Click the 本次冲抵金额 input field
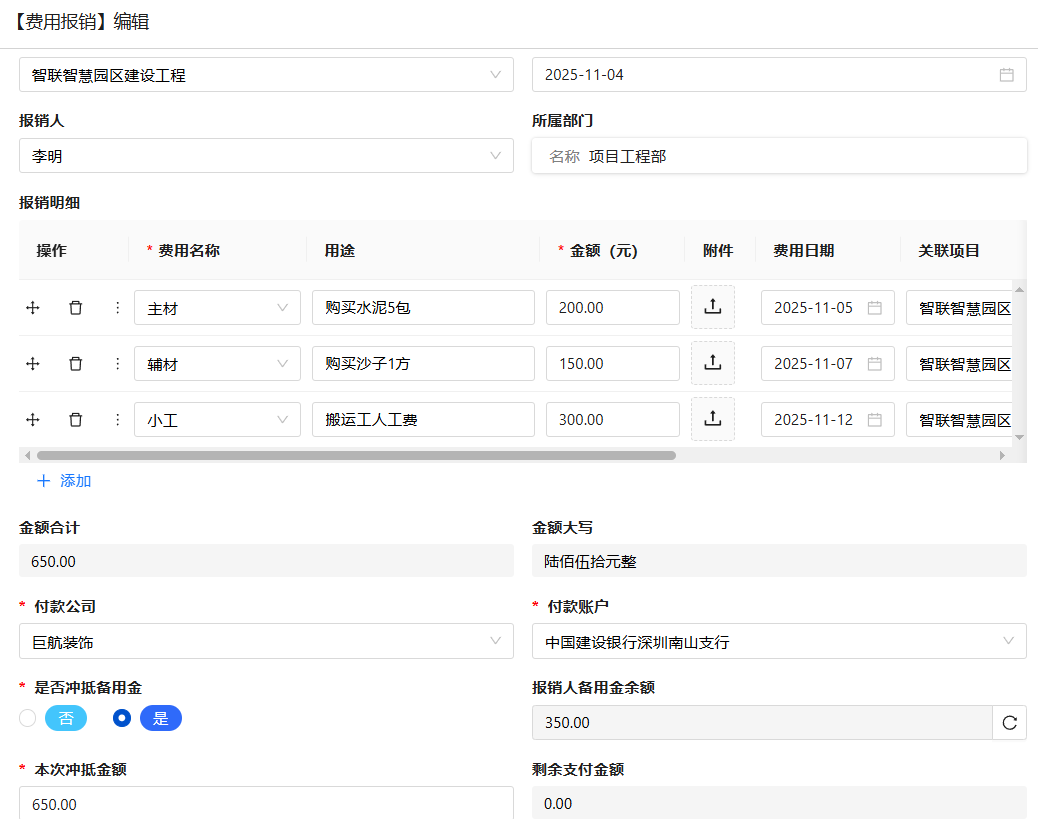 [x=266, y=803]
